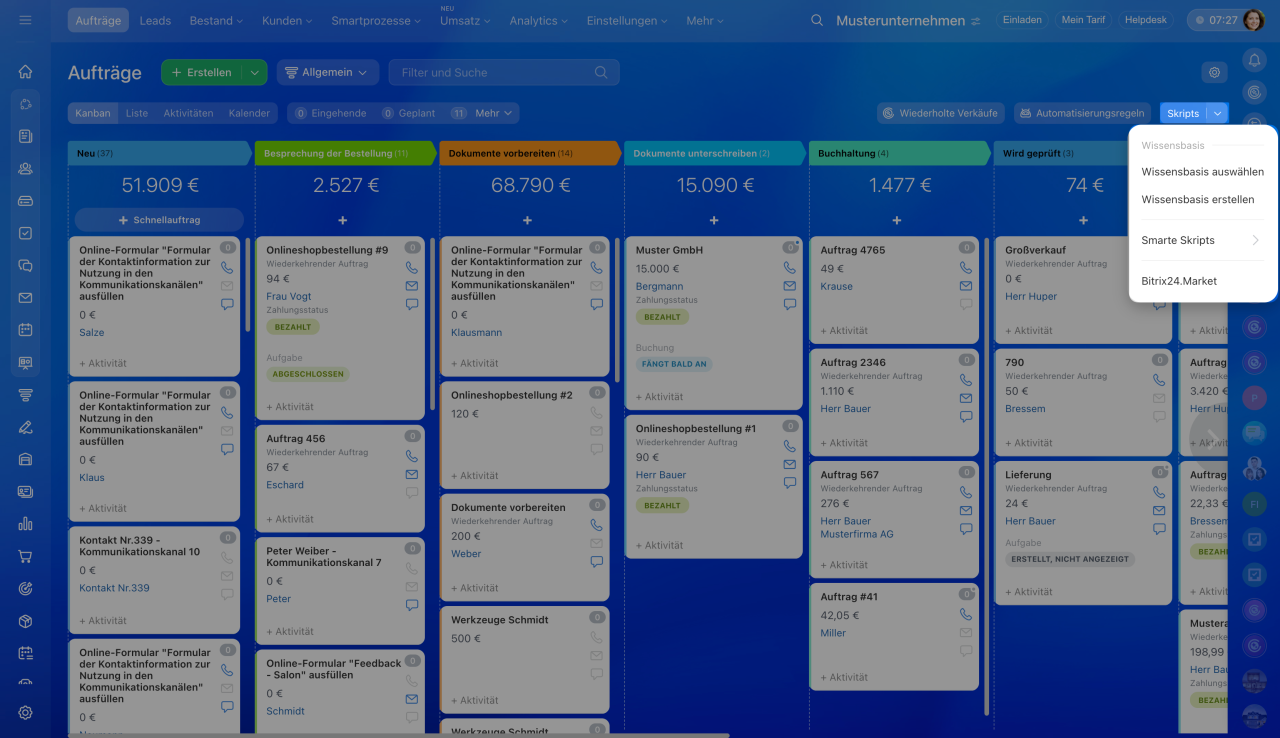
Task: Select the Kanban view tab
Action: pyautogui.click(x=93, y=113)
